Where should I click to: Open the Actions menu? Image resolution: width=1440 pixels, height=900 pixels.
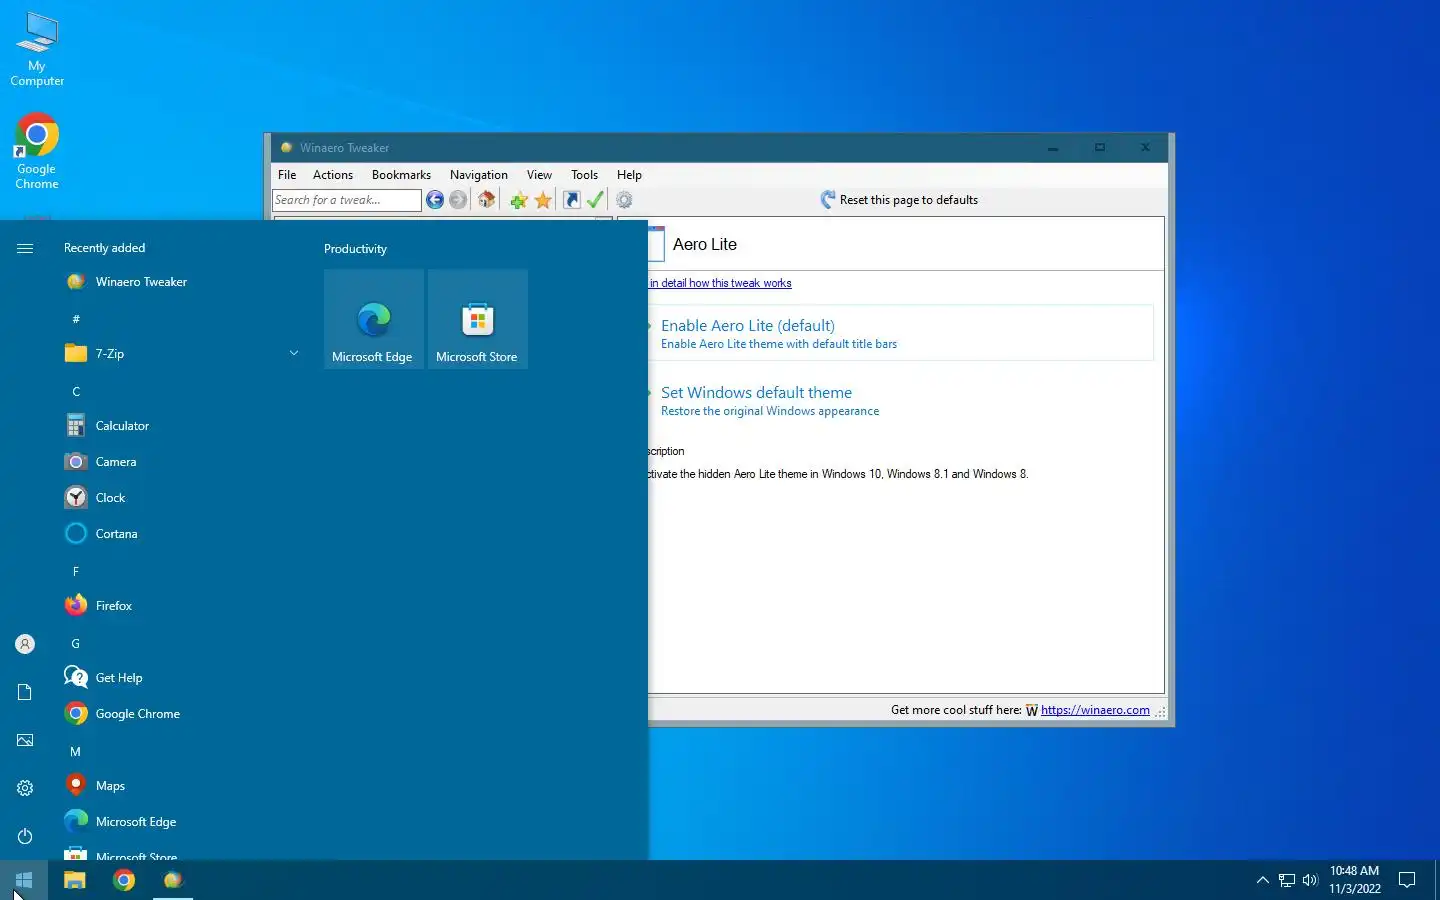(x=333, y=175)
